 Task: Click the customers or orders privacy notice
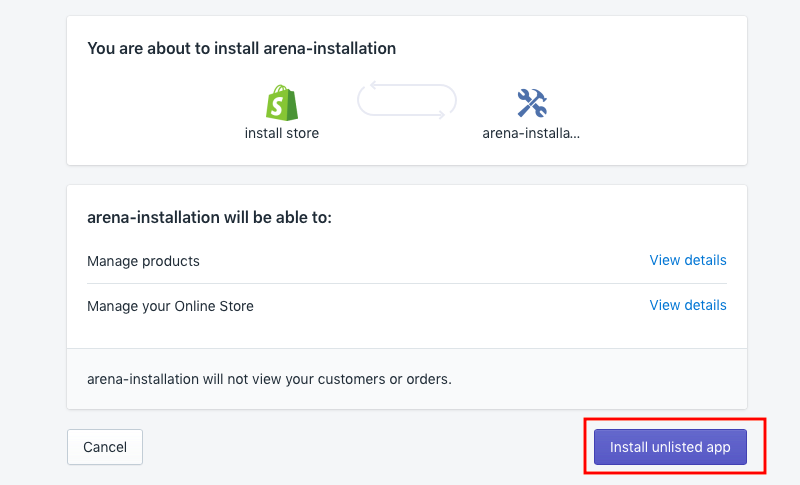point(269,379)
